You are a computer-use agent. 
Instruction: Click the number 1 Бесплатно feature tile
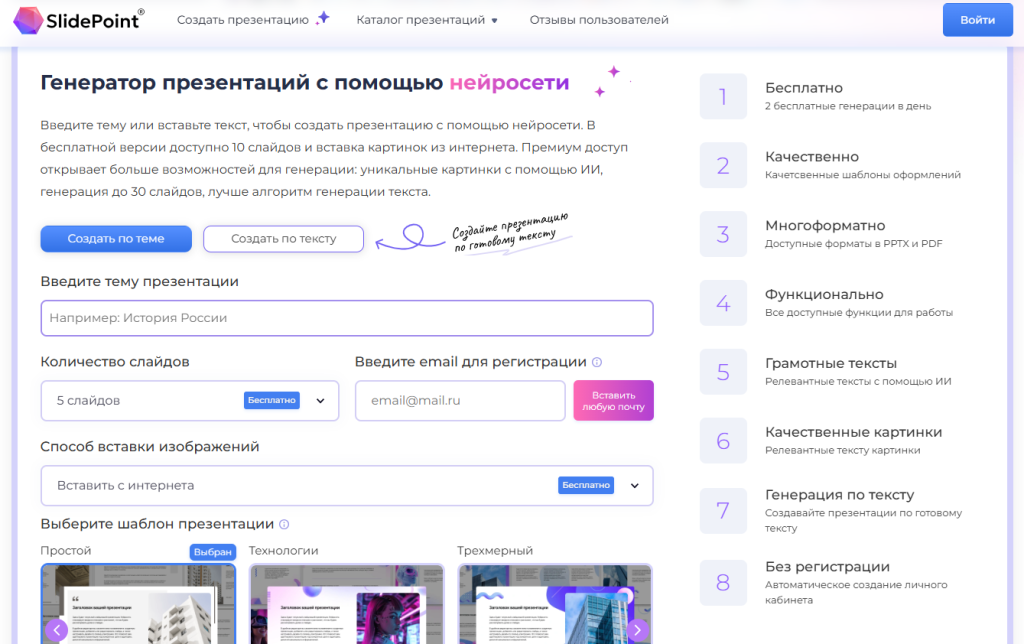point(723,97)
